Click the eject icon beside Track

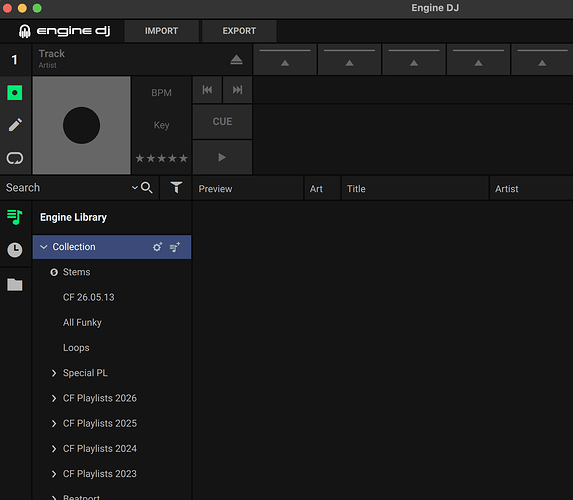point(236,60)
